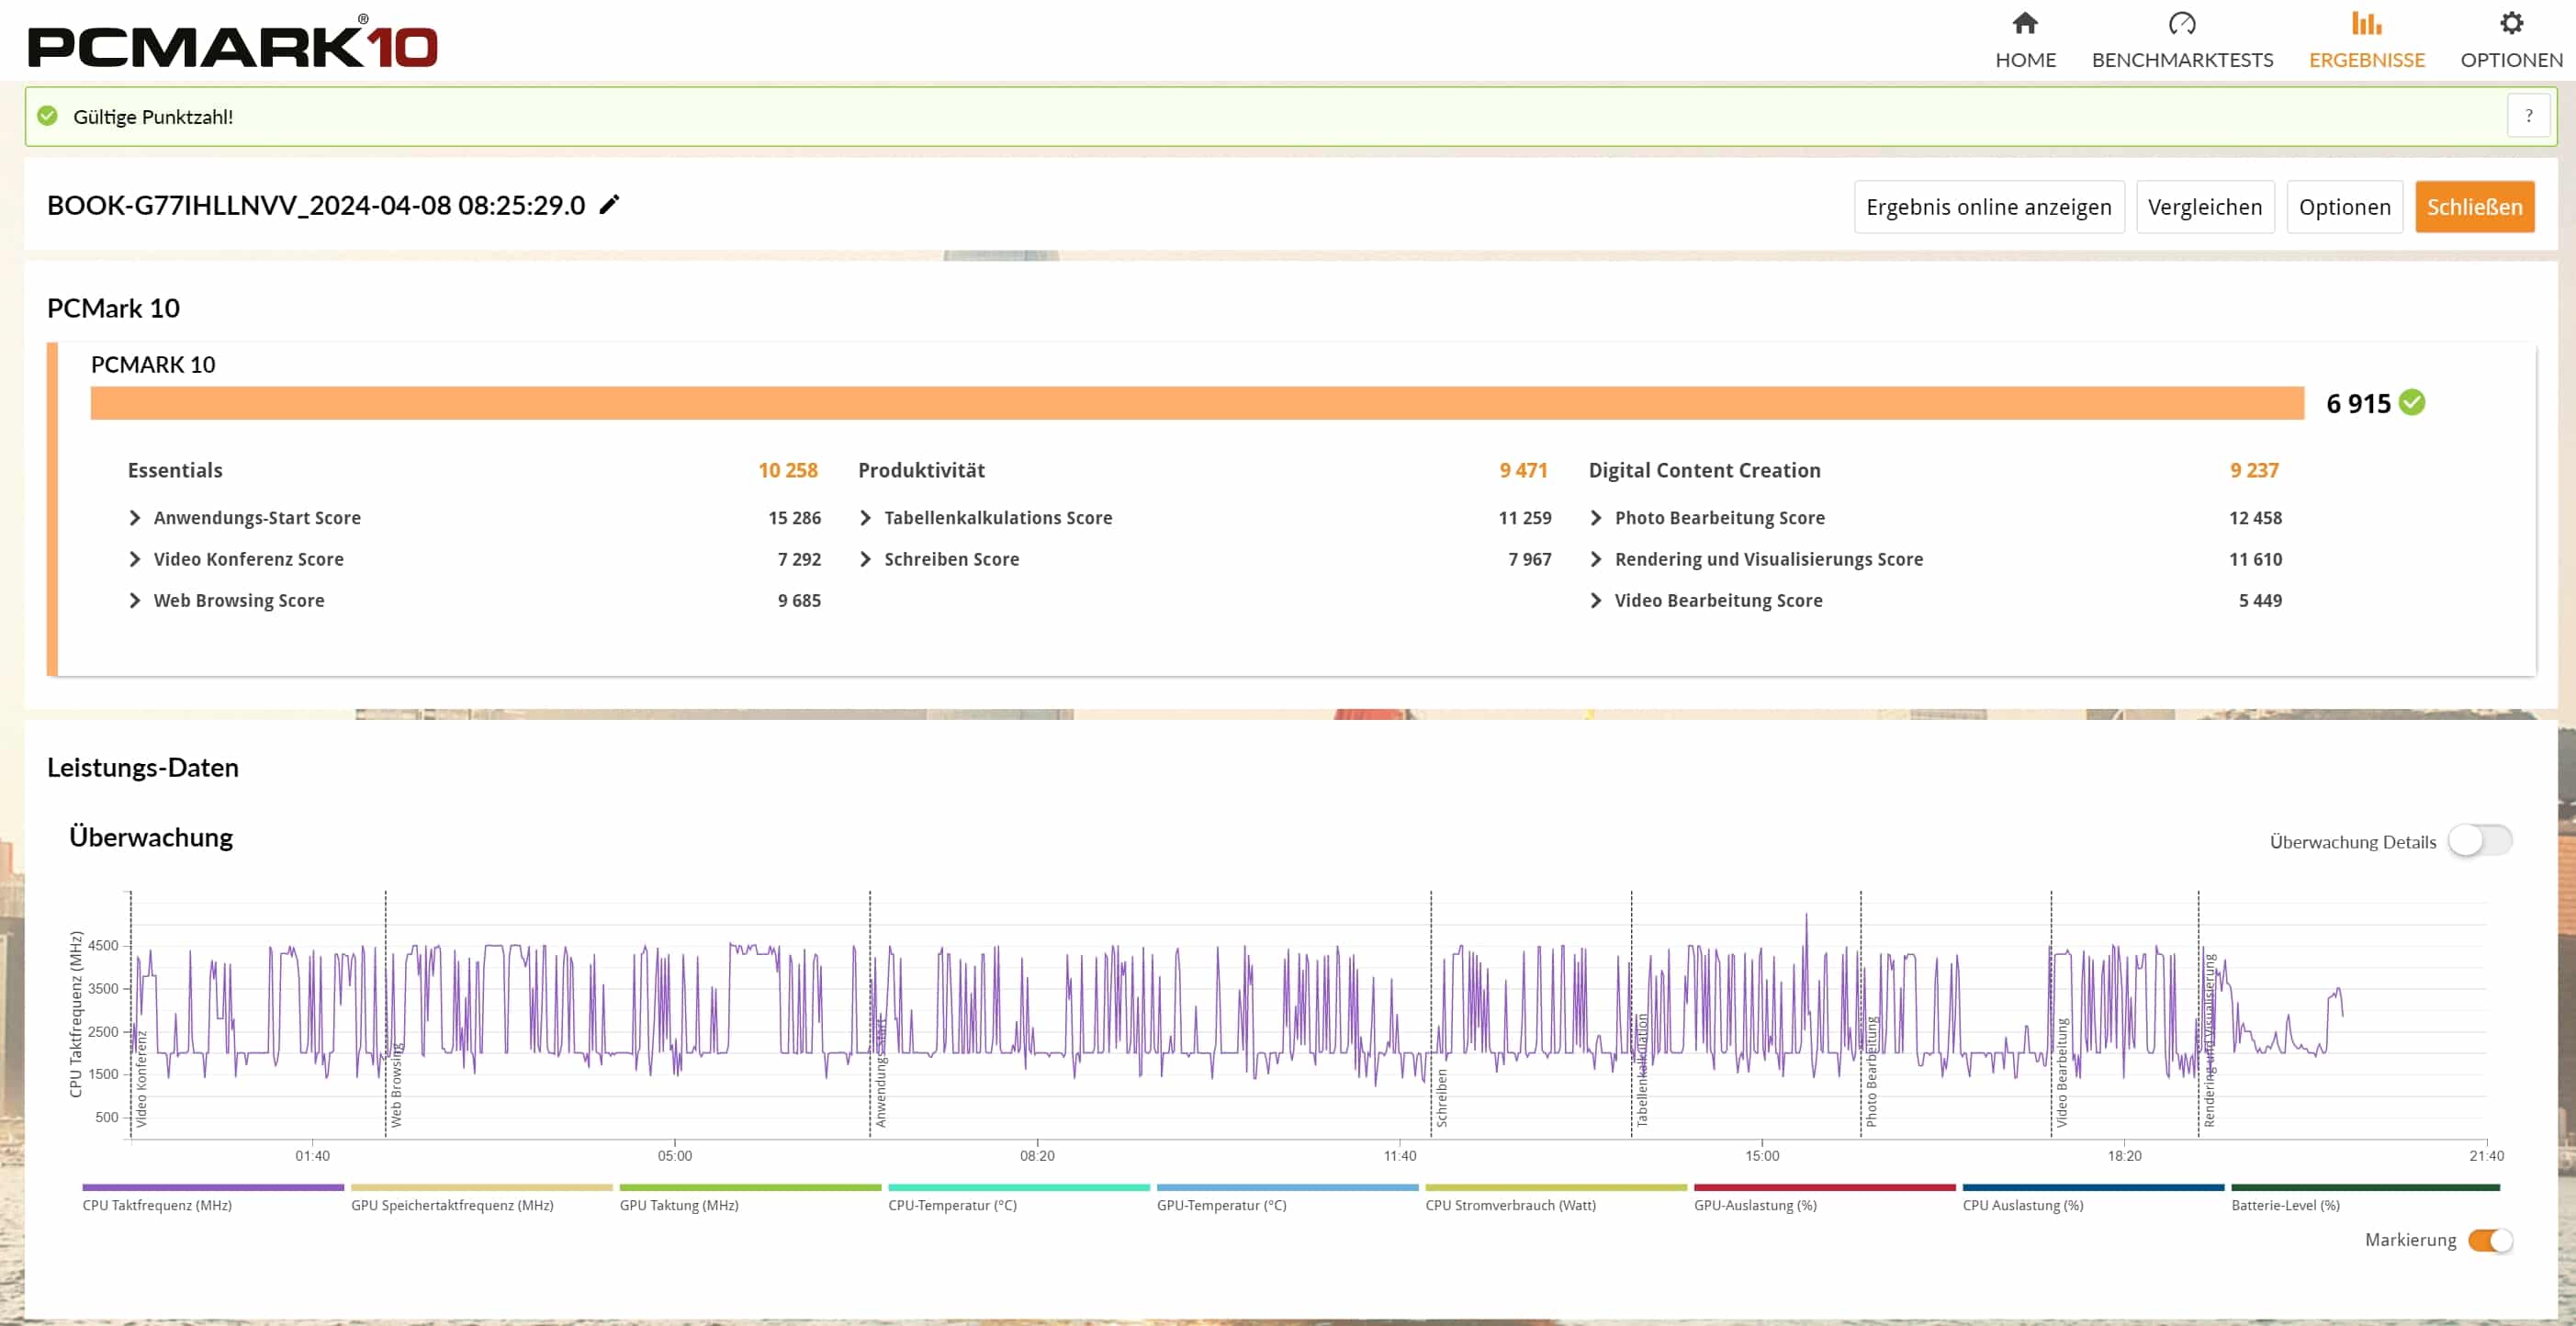
Task: Click the Optionen button beside Vergleichen
Action: click(x=2343, y=207)
